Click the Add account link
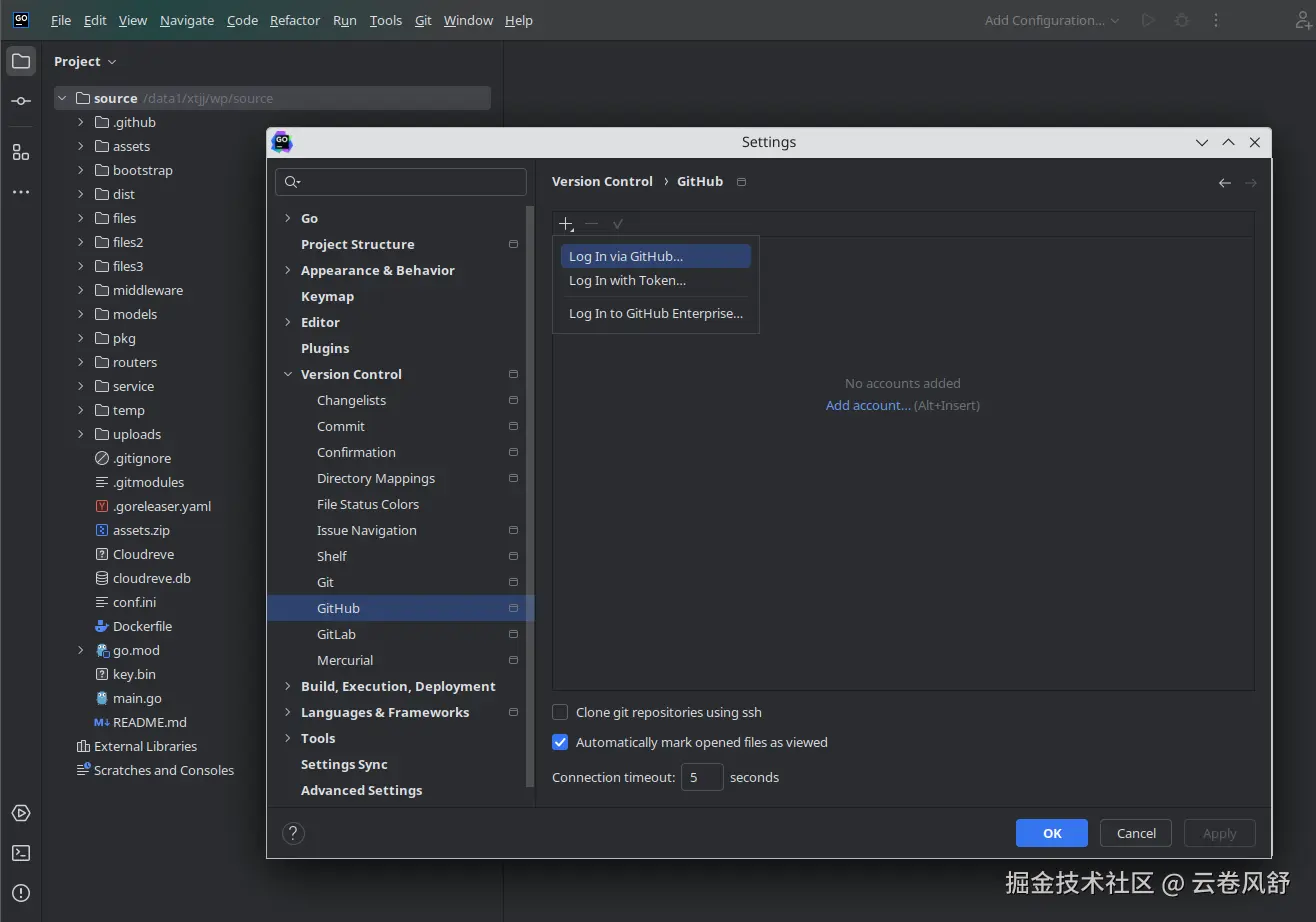 tap(868, 405)
